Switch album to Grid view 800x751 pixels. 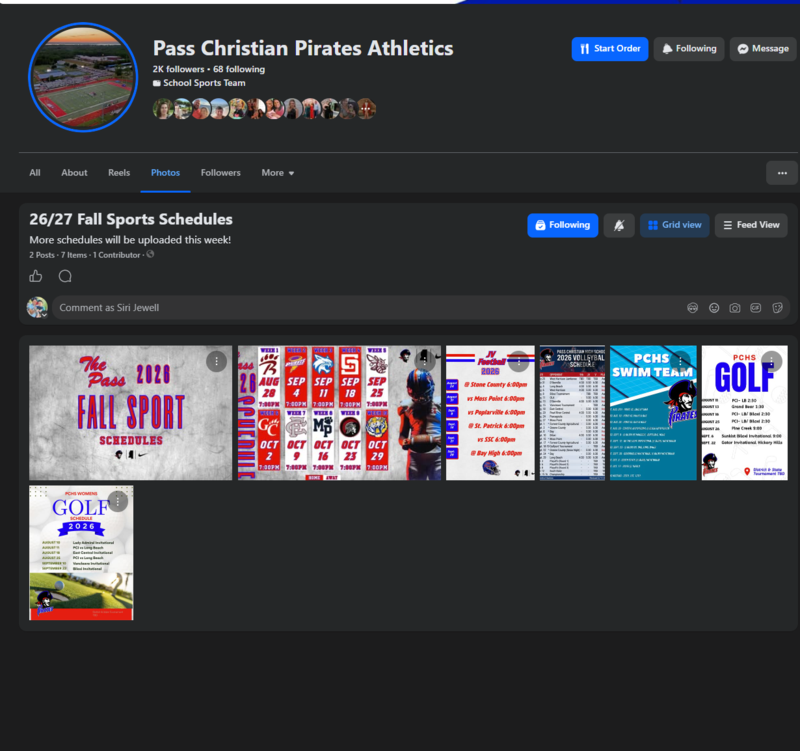[674, 225]
